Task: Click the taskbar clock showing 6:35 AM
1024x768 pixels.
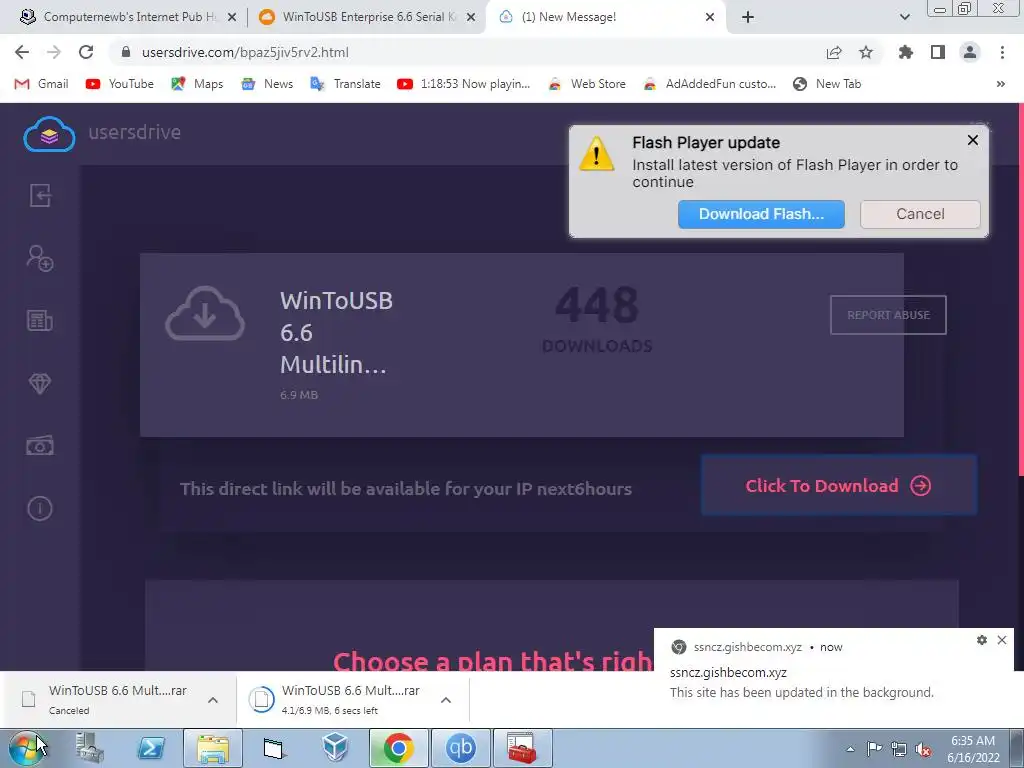Action: (x=973, y=749)
